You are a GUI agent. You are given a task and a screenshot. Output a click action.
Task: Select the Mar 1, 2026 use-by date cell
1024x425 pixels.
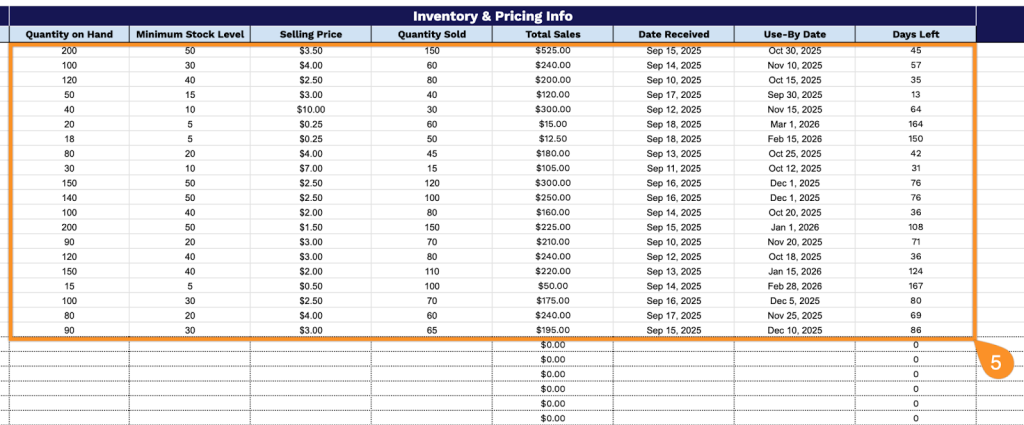795,124
